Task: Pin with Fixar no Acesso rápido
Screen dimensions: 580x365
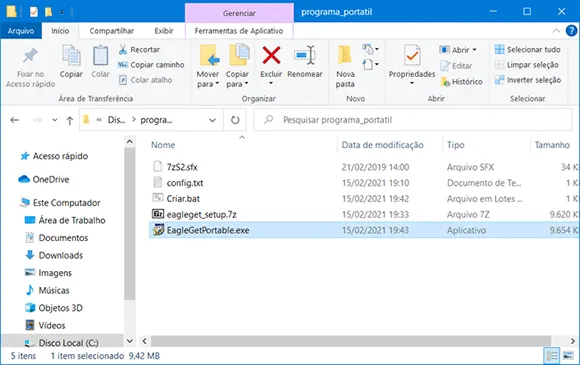Action: click(30, 68)
